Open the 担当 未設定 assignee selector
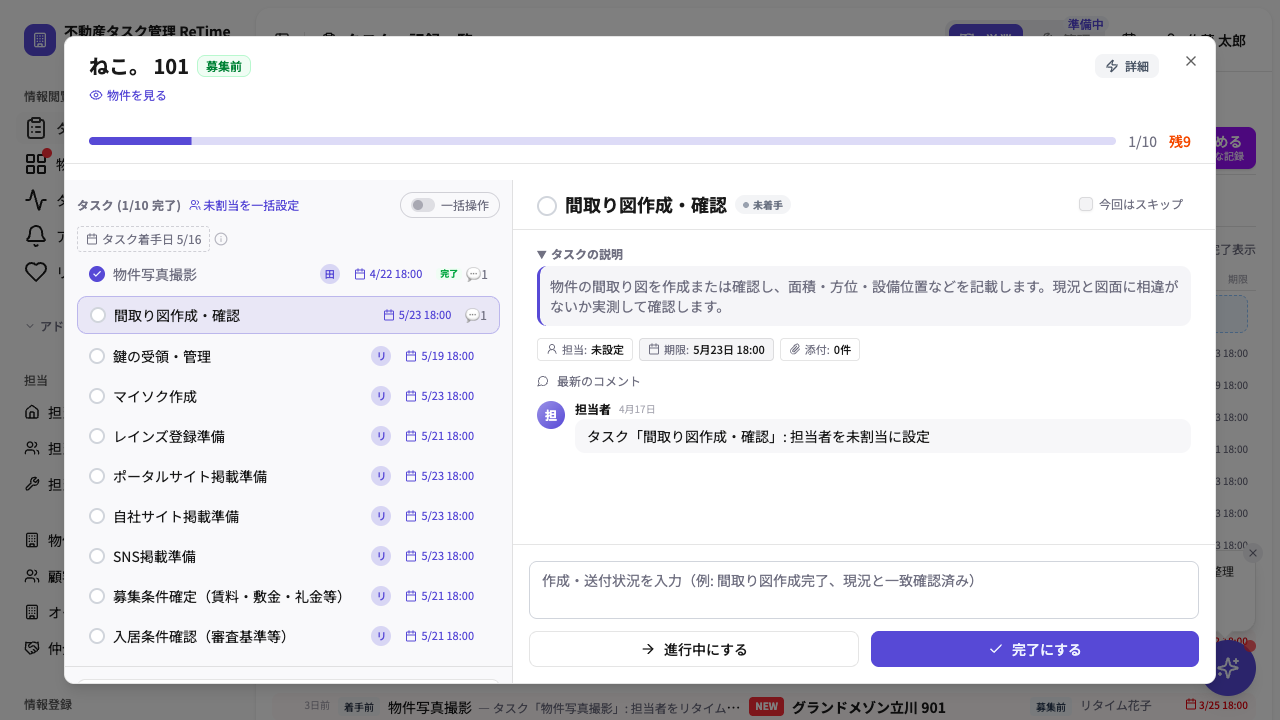 [x=585, y=350]
